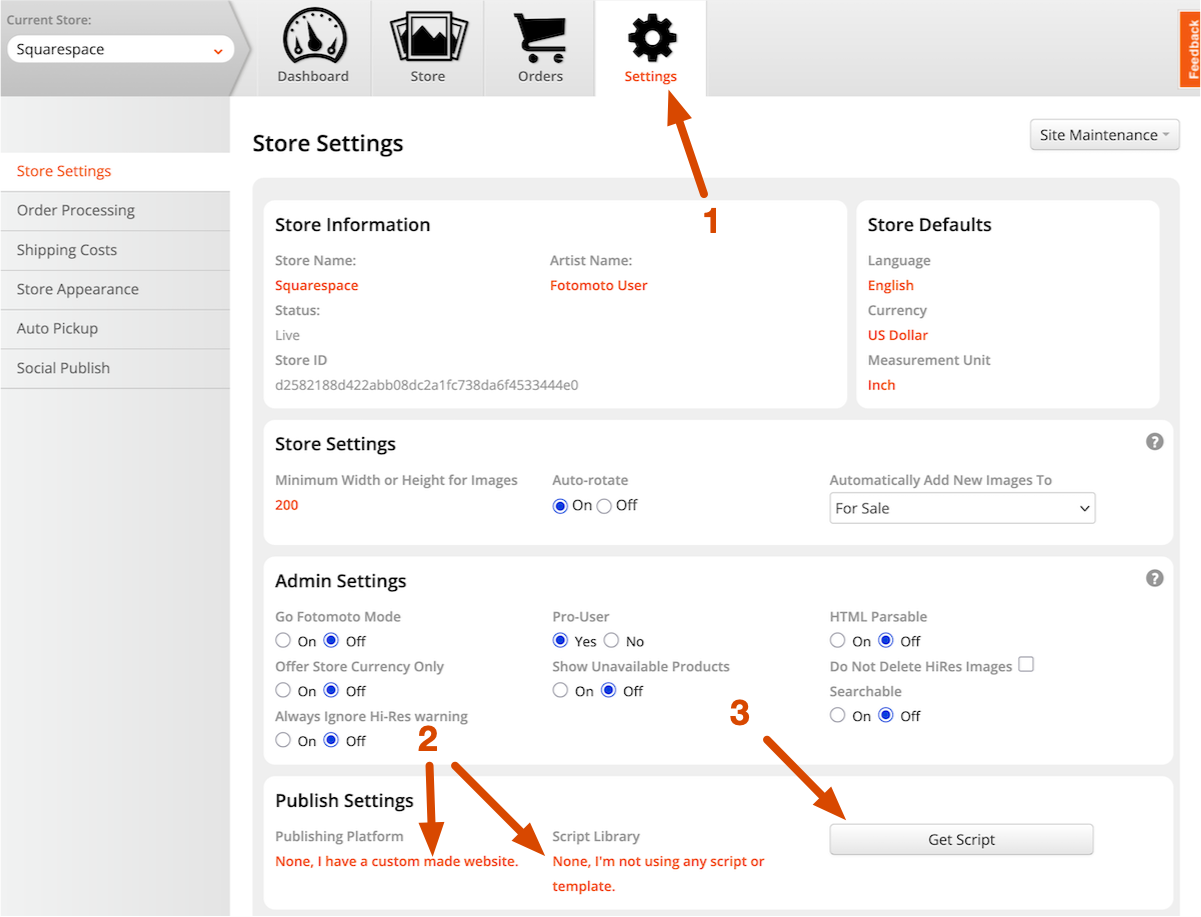Open the orange Feedback tab
Screen dimensions: 1201x917
pyautogui.click(x=1190, y=48)
